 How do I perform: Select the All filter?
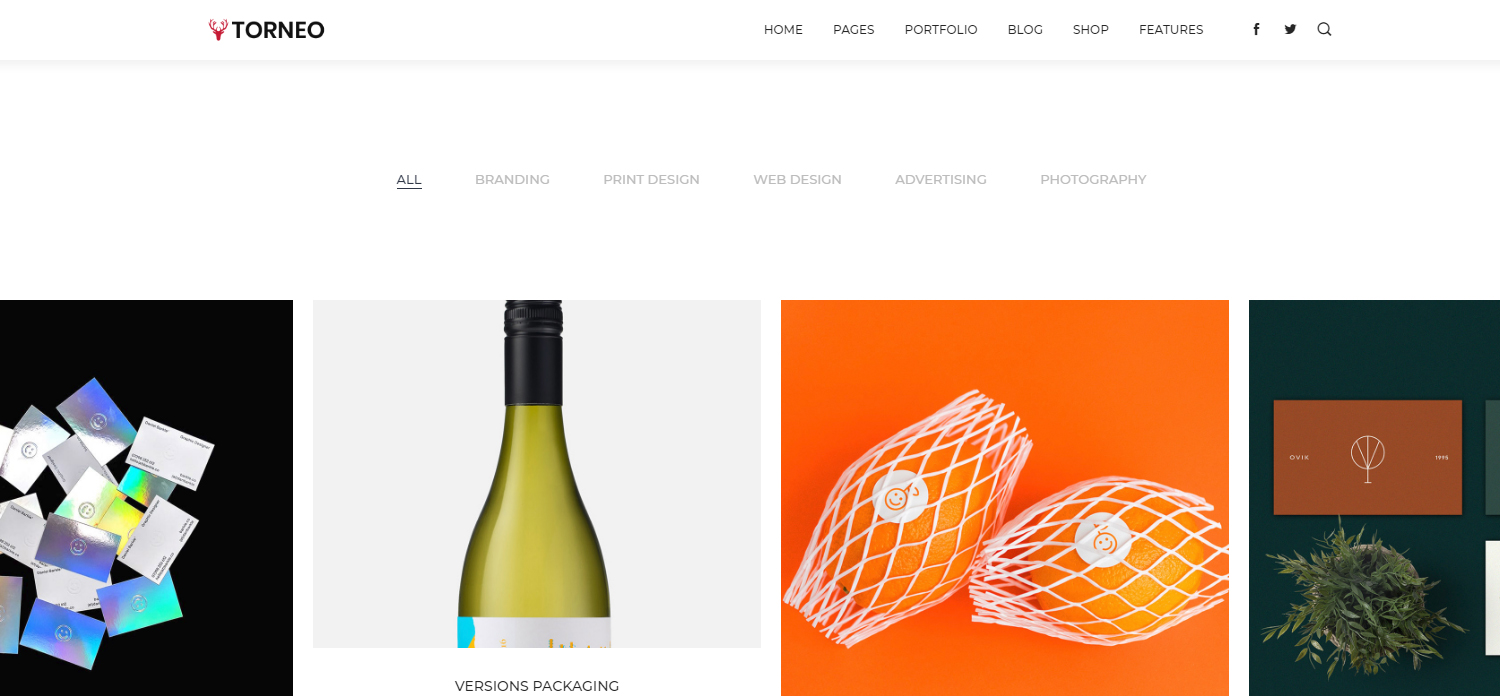coord(409,180)
